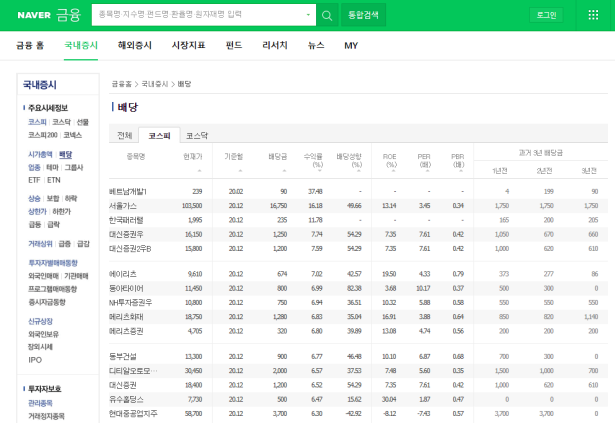Viewport: 615px width, 423px height.
Task: Open sidebar 기관매매 link
Action: [x=76, y=276]
